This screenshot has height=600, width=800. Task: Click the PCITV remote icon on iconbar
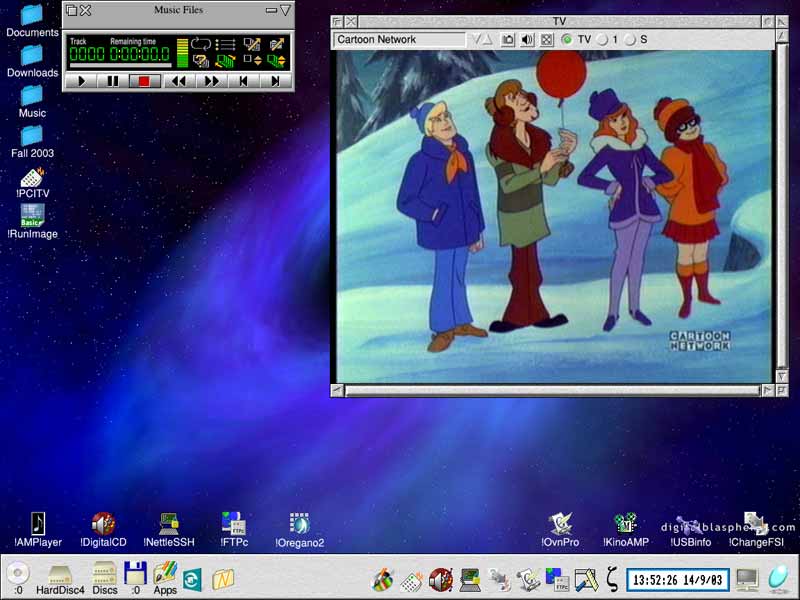pyautogui.click(x=411, y=581)
